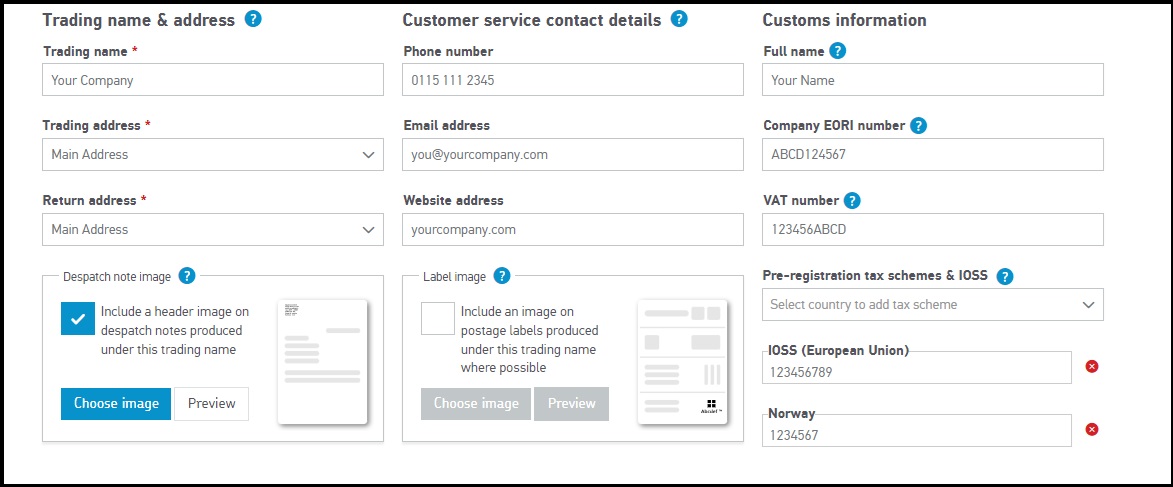
Task: Remove the IOSS (European Union) tax scheme
Action: (x=1092, y=367)
